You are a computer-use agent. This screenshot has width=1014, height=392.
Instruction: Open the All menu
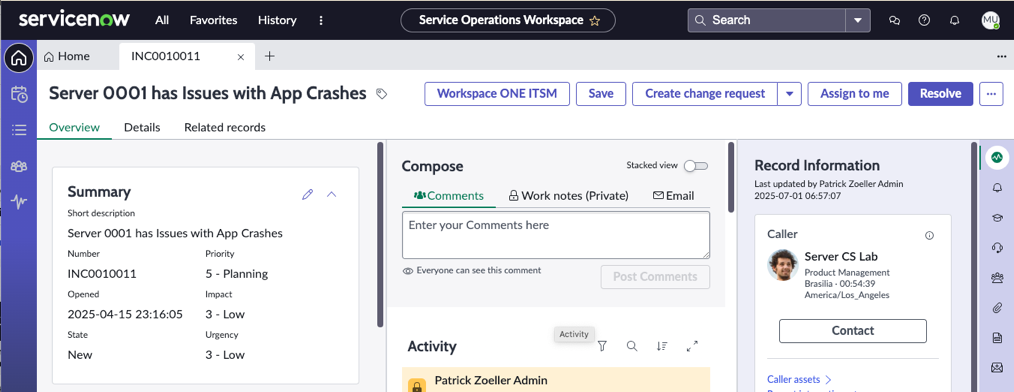(x=162, y=20)
